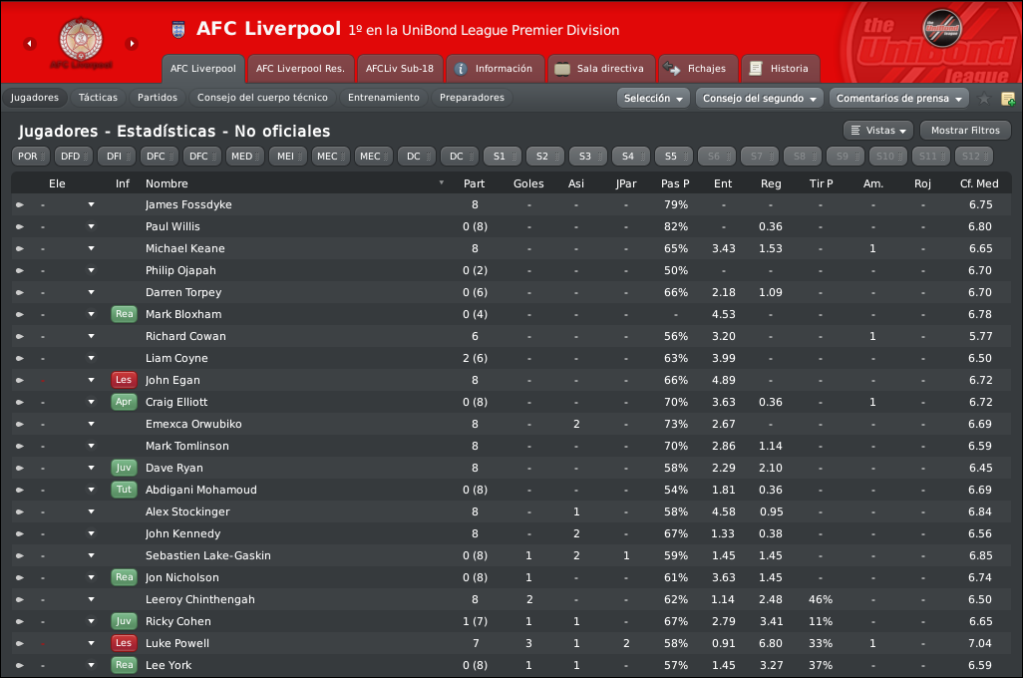The height and width of the screenshot is (678, 1023).
Task: Click the star bookmark icon
Action: click(x=984, y=99)
